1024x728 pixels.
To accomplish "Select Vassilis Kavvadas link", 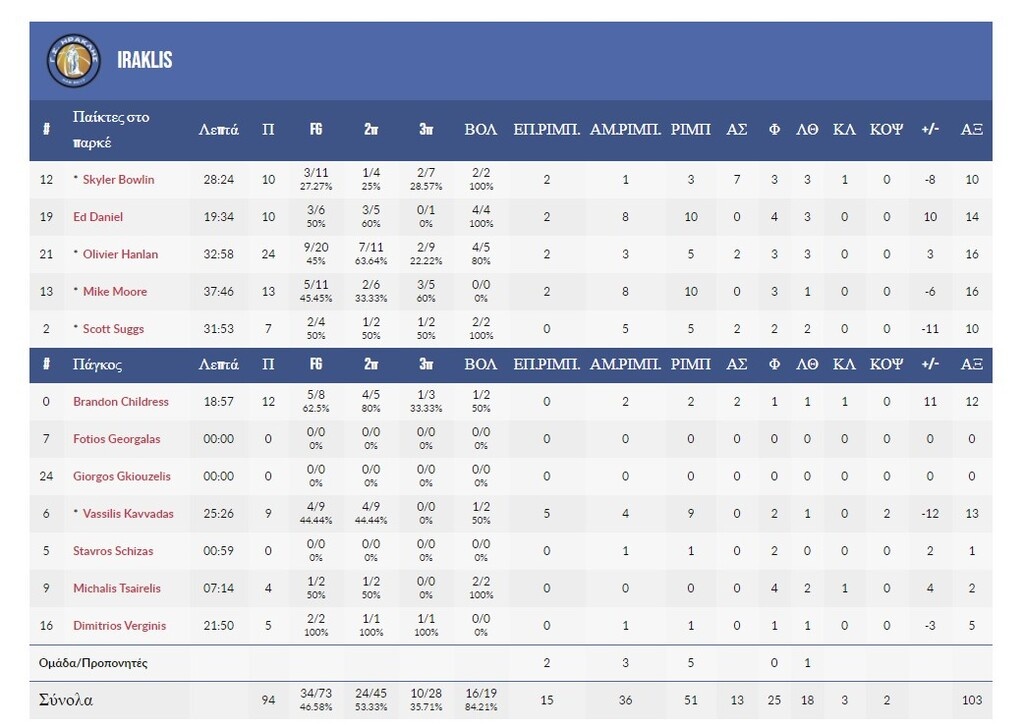I will [x=128, y=514].
